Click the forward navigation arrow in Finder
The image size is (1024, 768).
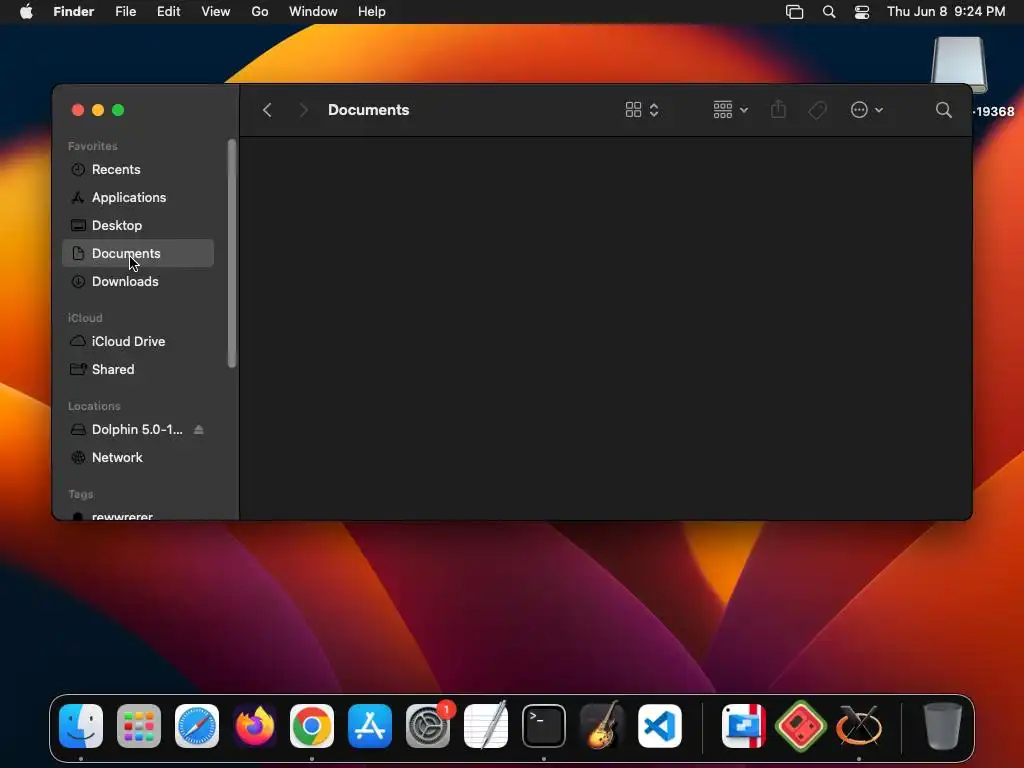click(303, 110)
